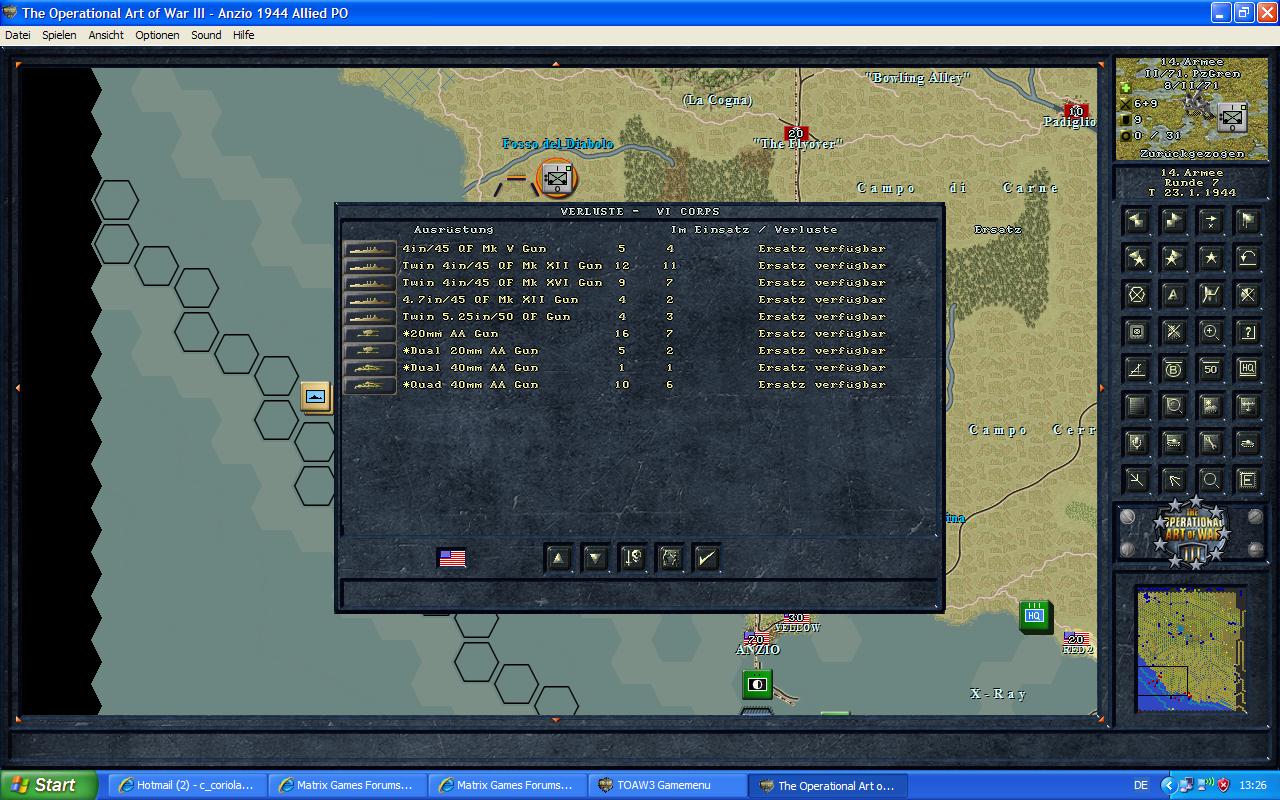1280x800 pixels.
Task: Select the *Dual 40mm AA Gun row
Action: 640,368
